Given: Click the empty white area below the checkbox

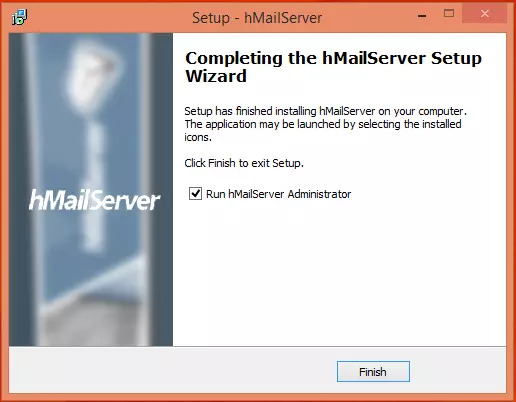Looking at the screenshot, I should [339, 273].
